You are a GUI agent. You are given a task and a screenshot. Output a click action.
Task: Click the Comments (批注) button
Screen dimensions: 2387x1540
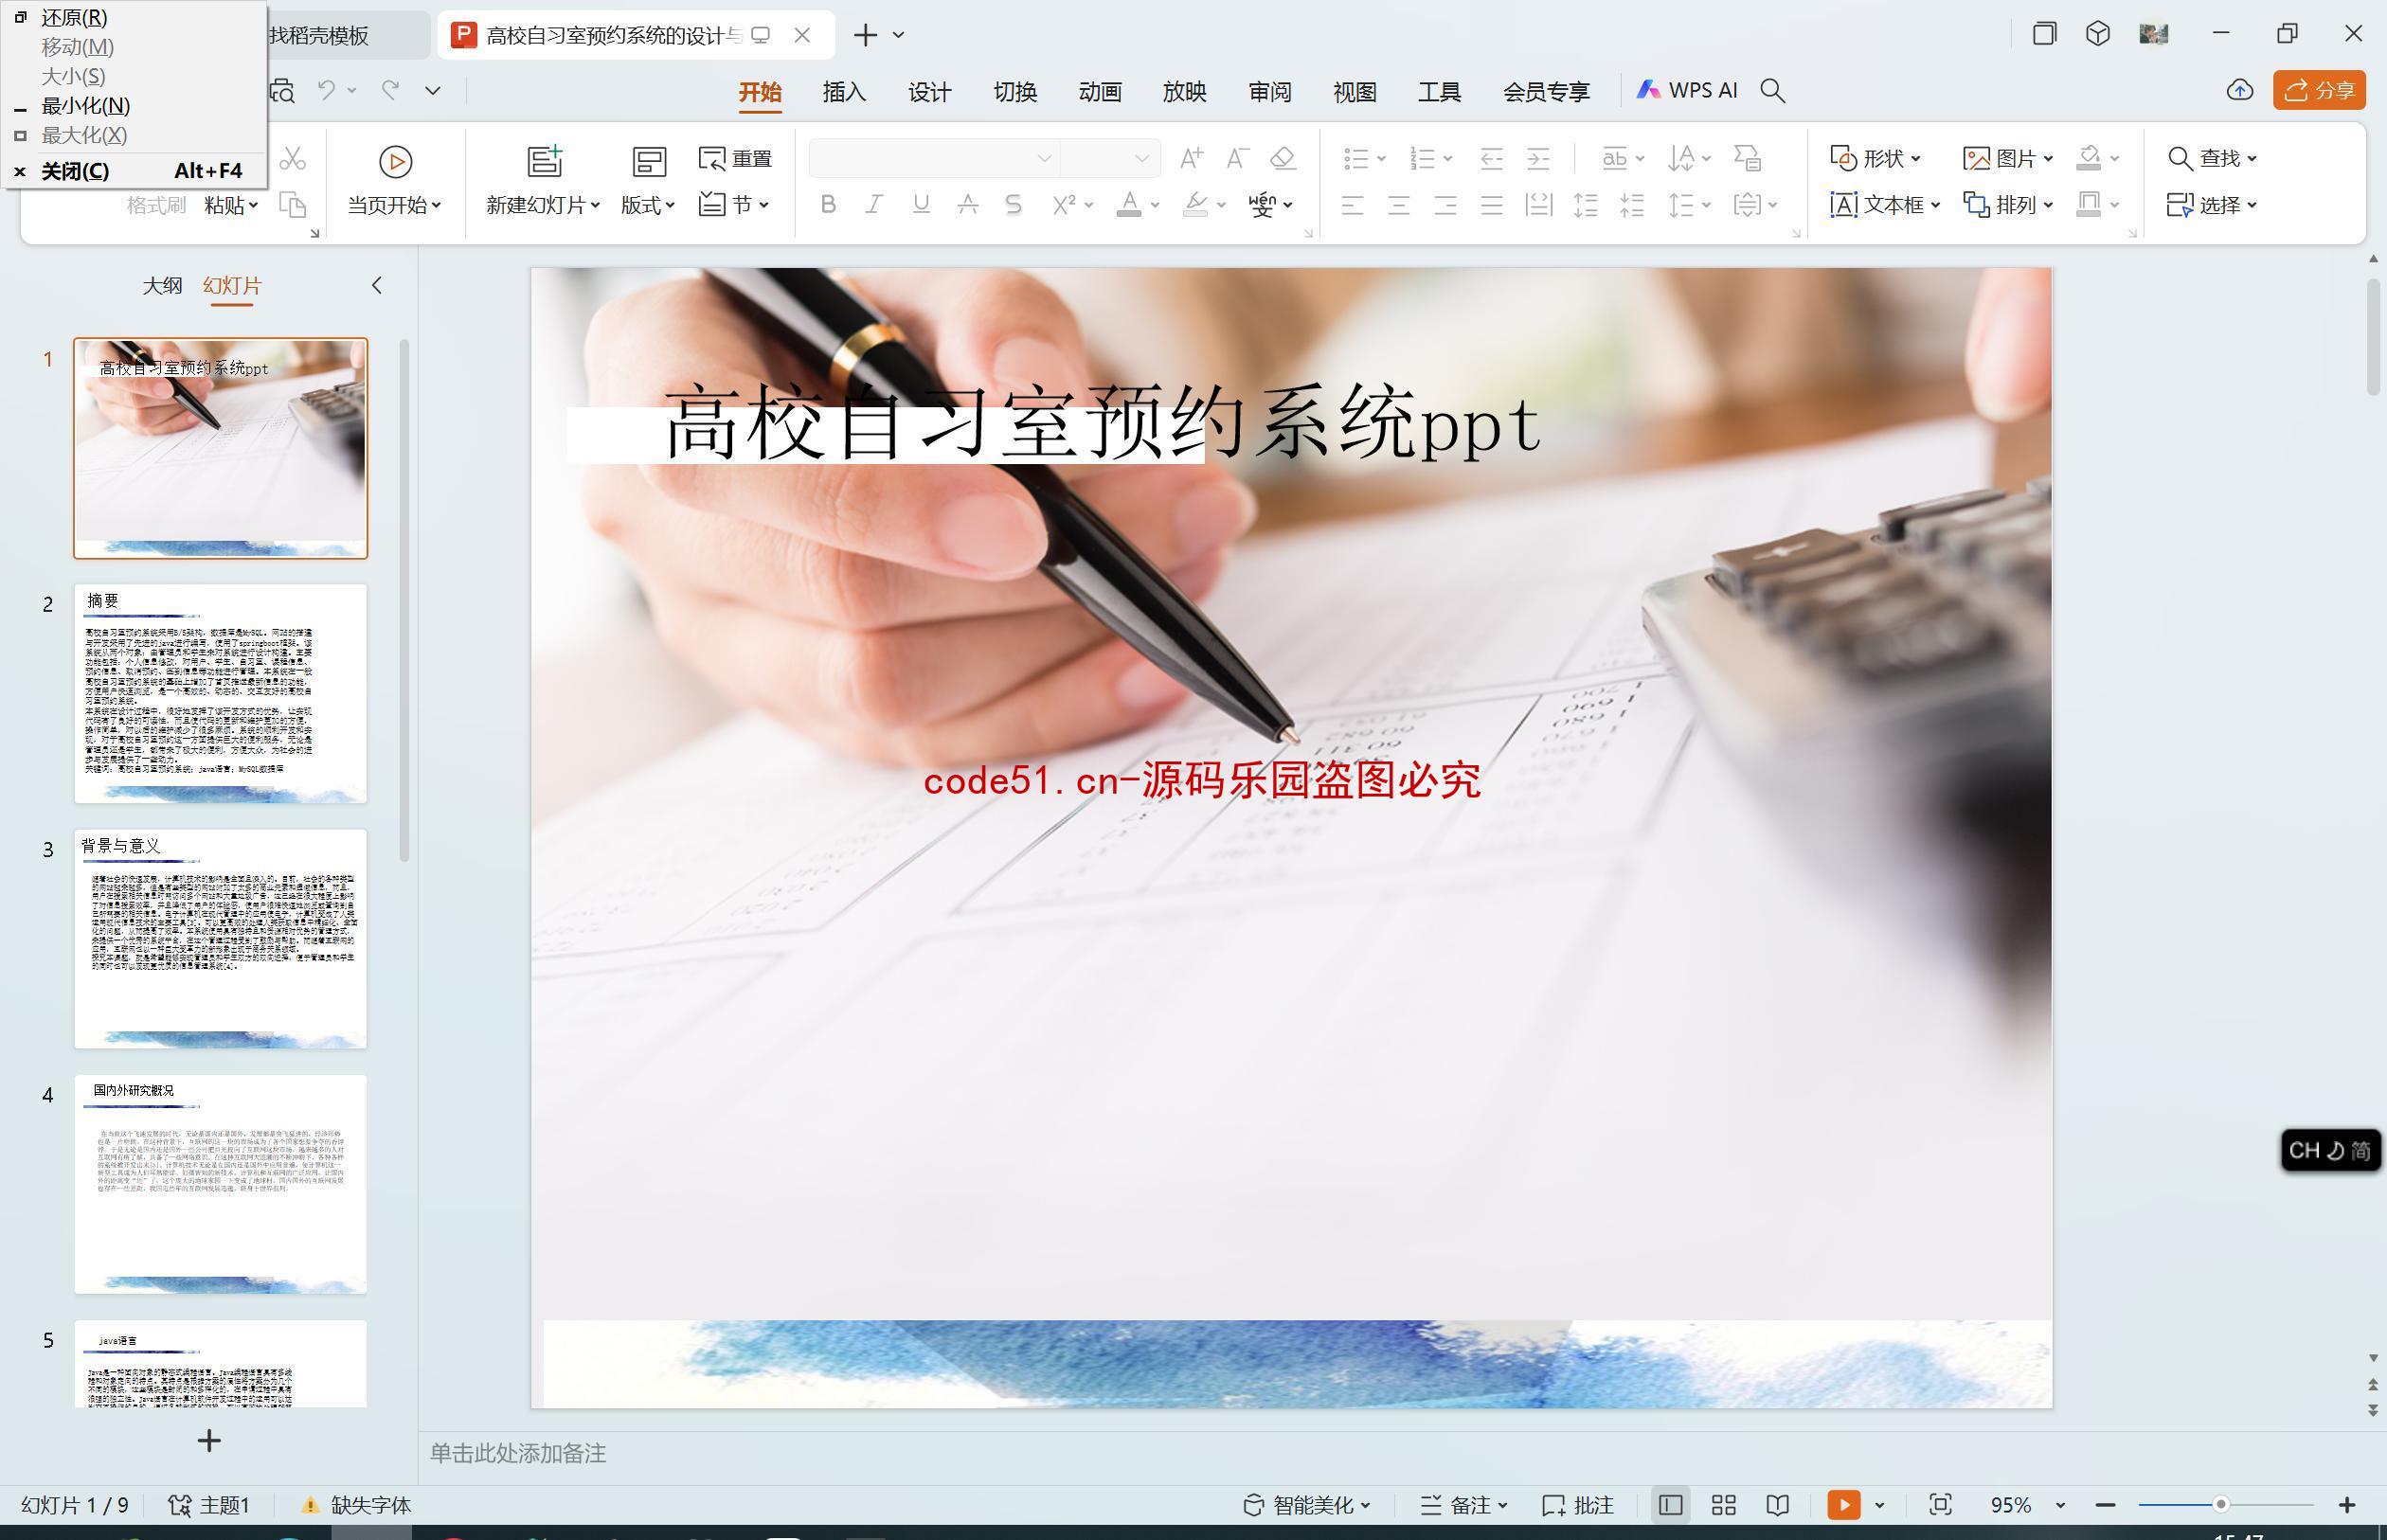click(x=1578, y=1505)
